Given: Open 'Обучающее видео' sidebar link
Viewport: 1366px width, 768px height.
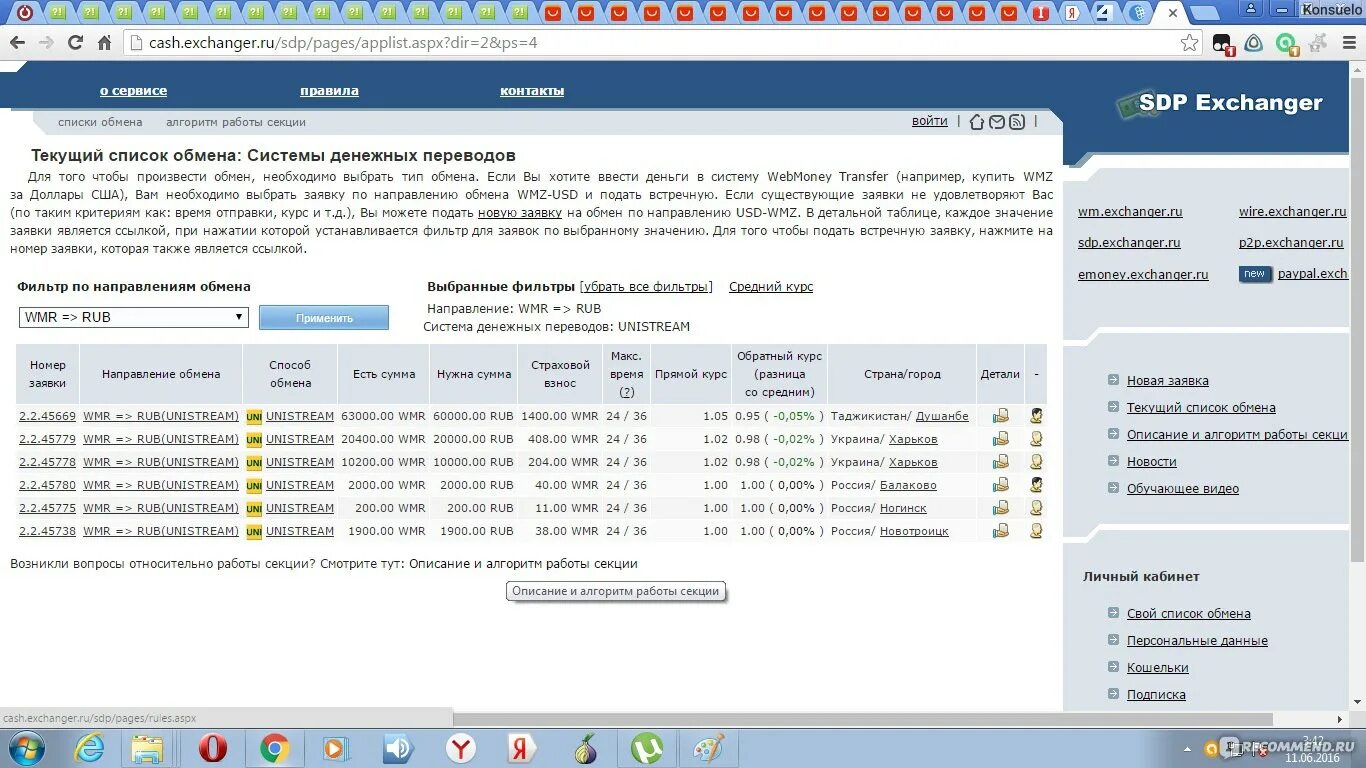Looking at the screenshot, I should (1182, 489).
